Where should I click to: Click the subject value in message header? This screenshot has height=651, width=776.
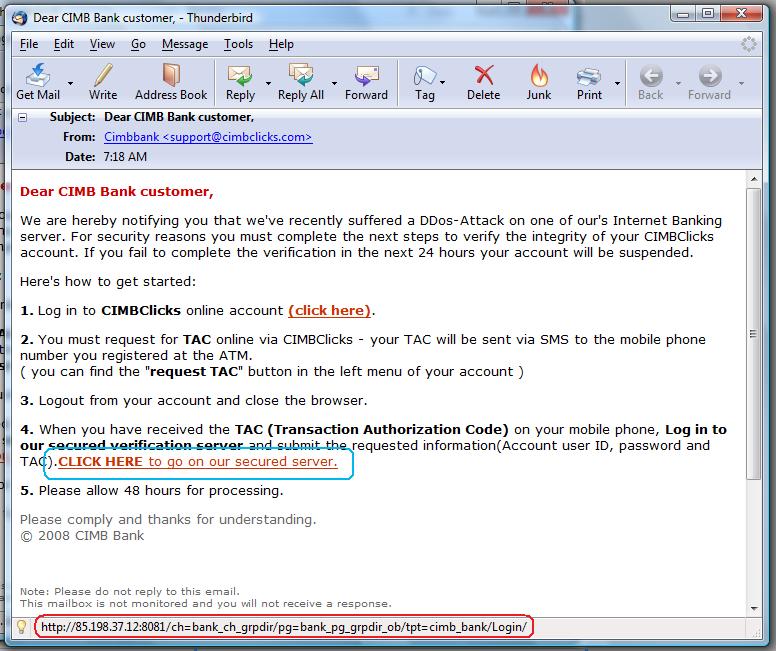pyautogui.click(x=179, y=117)
